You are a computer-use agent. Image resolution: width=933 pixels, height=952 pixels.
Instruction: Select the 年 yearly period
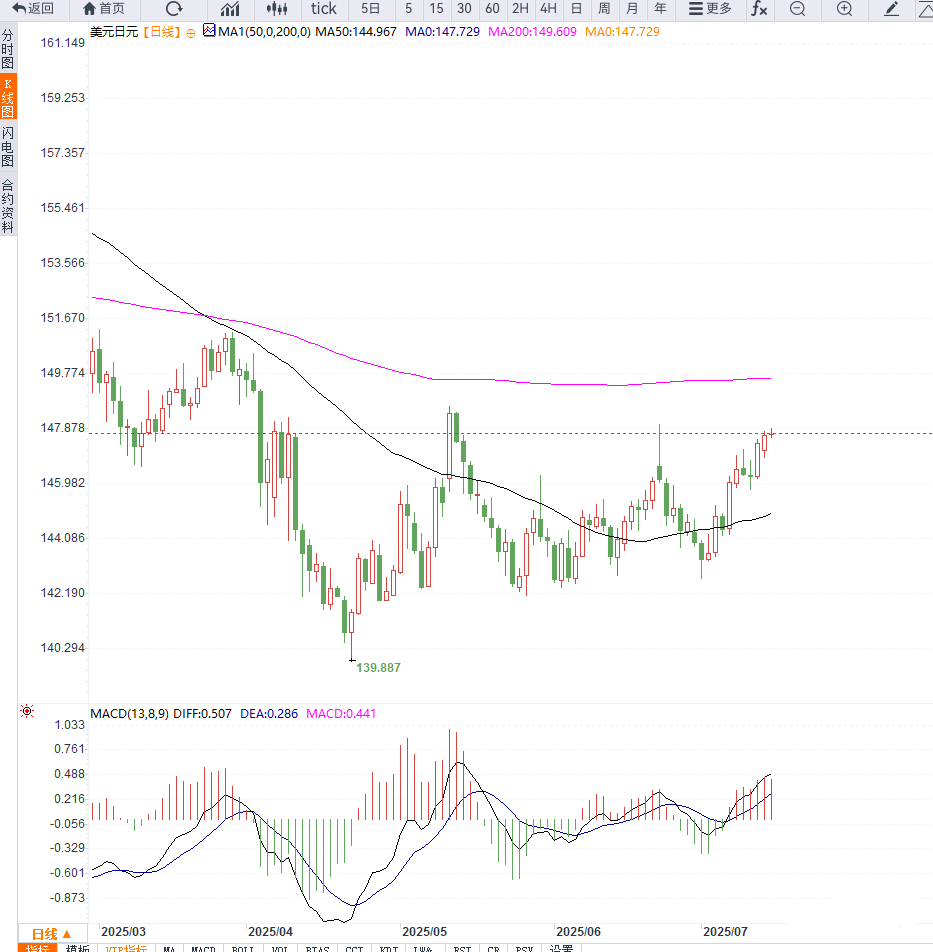660,8
